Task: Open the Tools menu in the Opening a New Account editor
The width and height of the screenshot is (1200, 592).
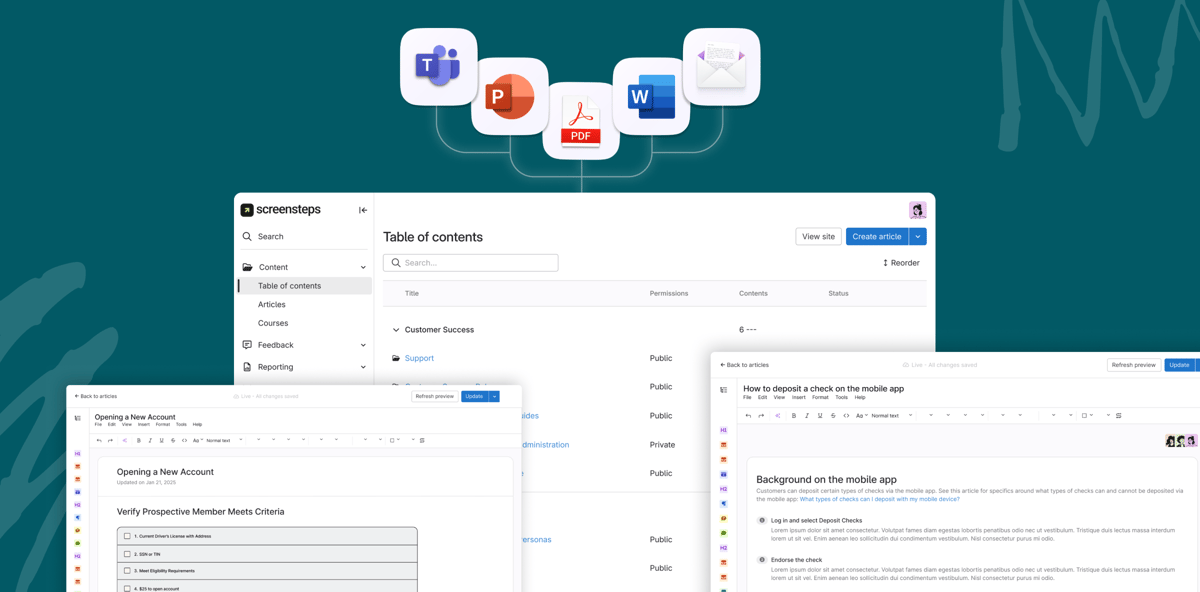Action: (181, 424)
